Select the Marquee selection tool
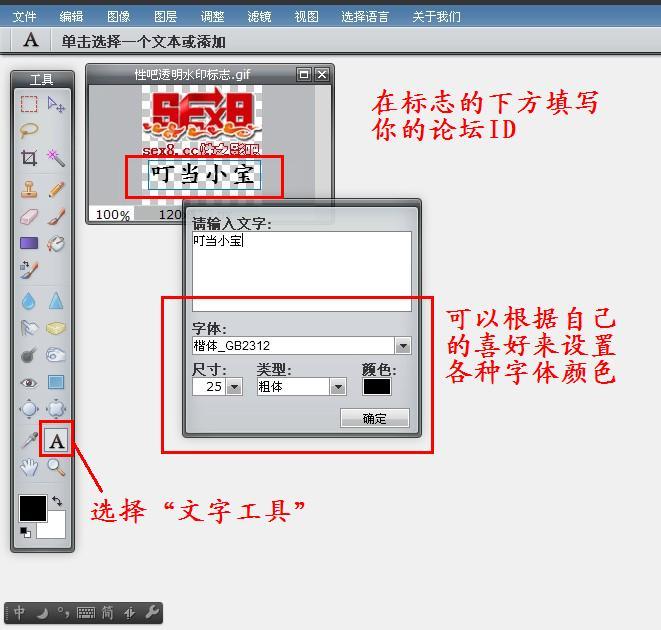The height and width of the screenshot is (630, 661). (x=29, y=104)
